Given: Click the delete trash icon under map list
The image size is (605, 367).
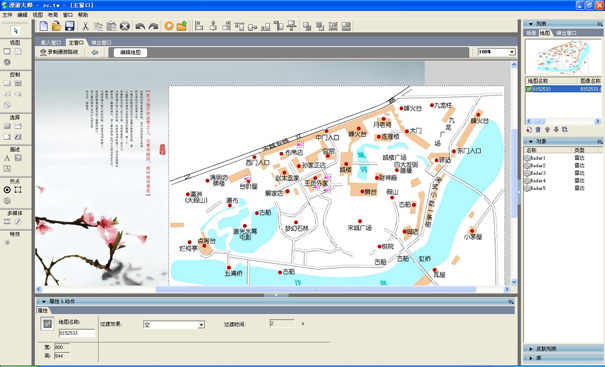Looking at the screenshot, I should 538,130.
